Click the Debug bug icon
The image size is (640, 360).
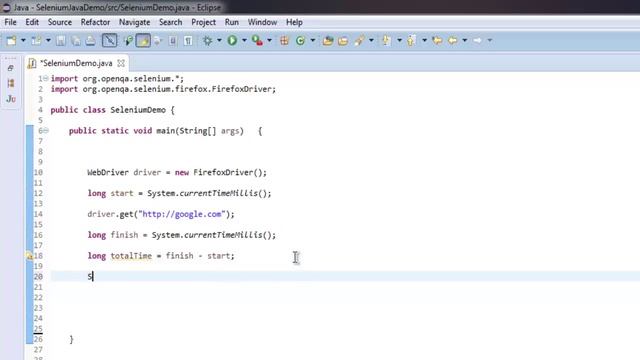pos(207,40)
